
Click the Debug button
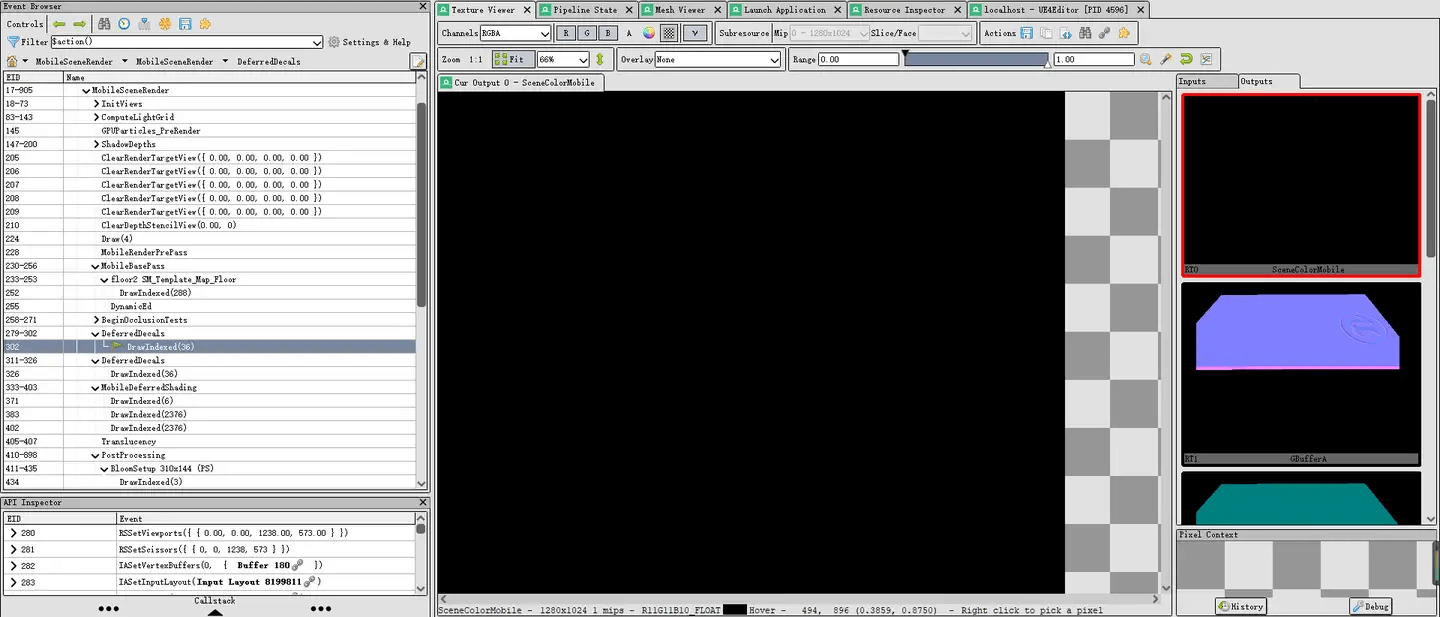(1370, 606)
